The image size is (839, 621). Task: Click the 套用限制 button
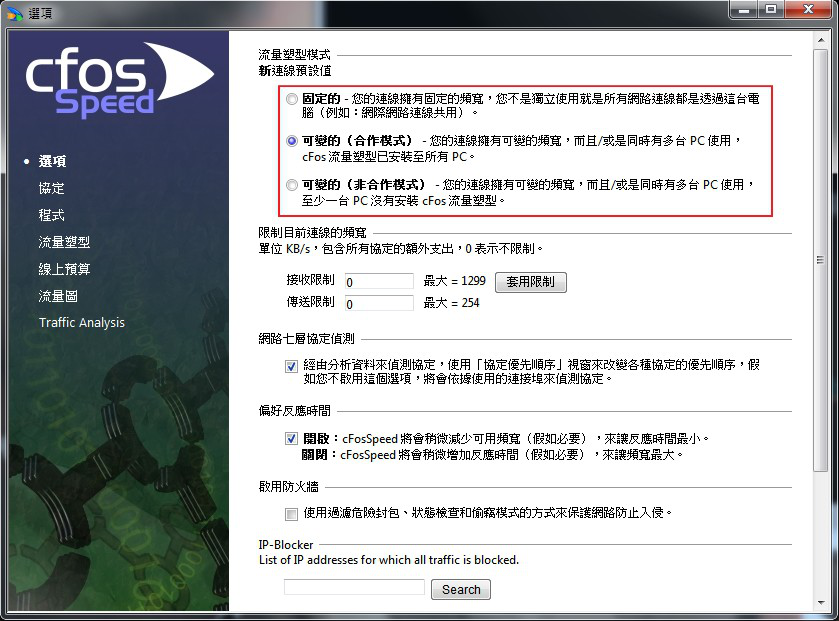(x=530, y=282)
